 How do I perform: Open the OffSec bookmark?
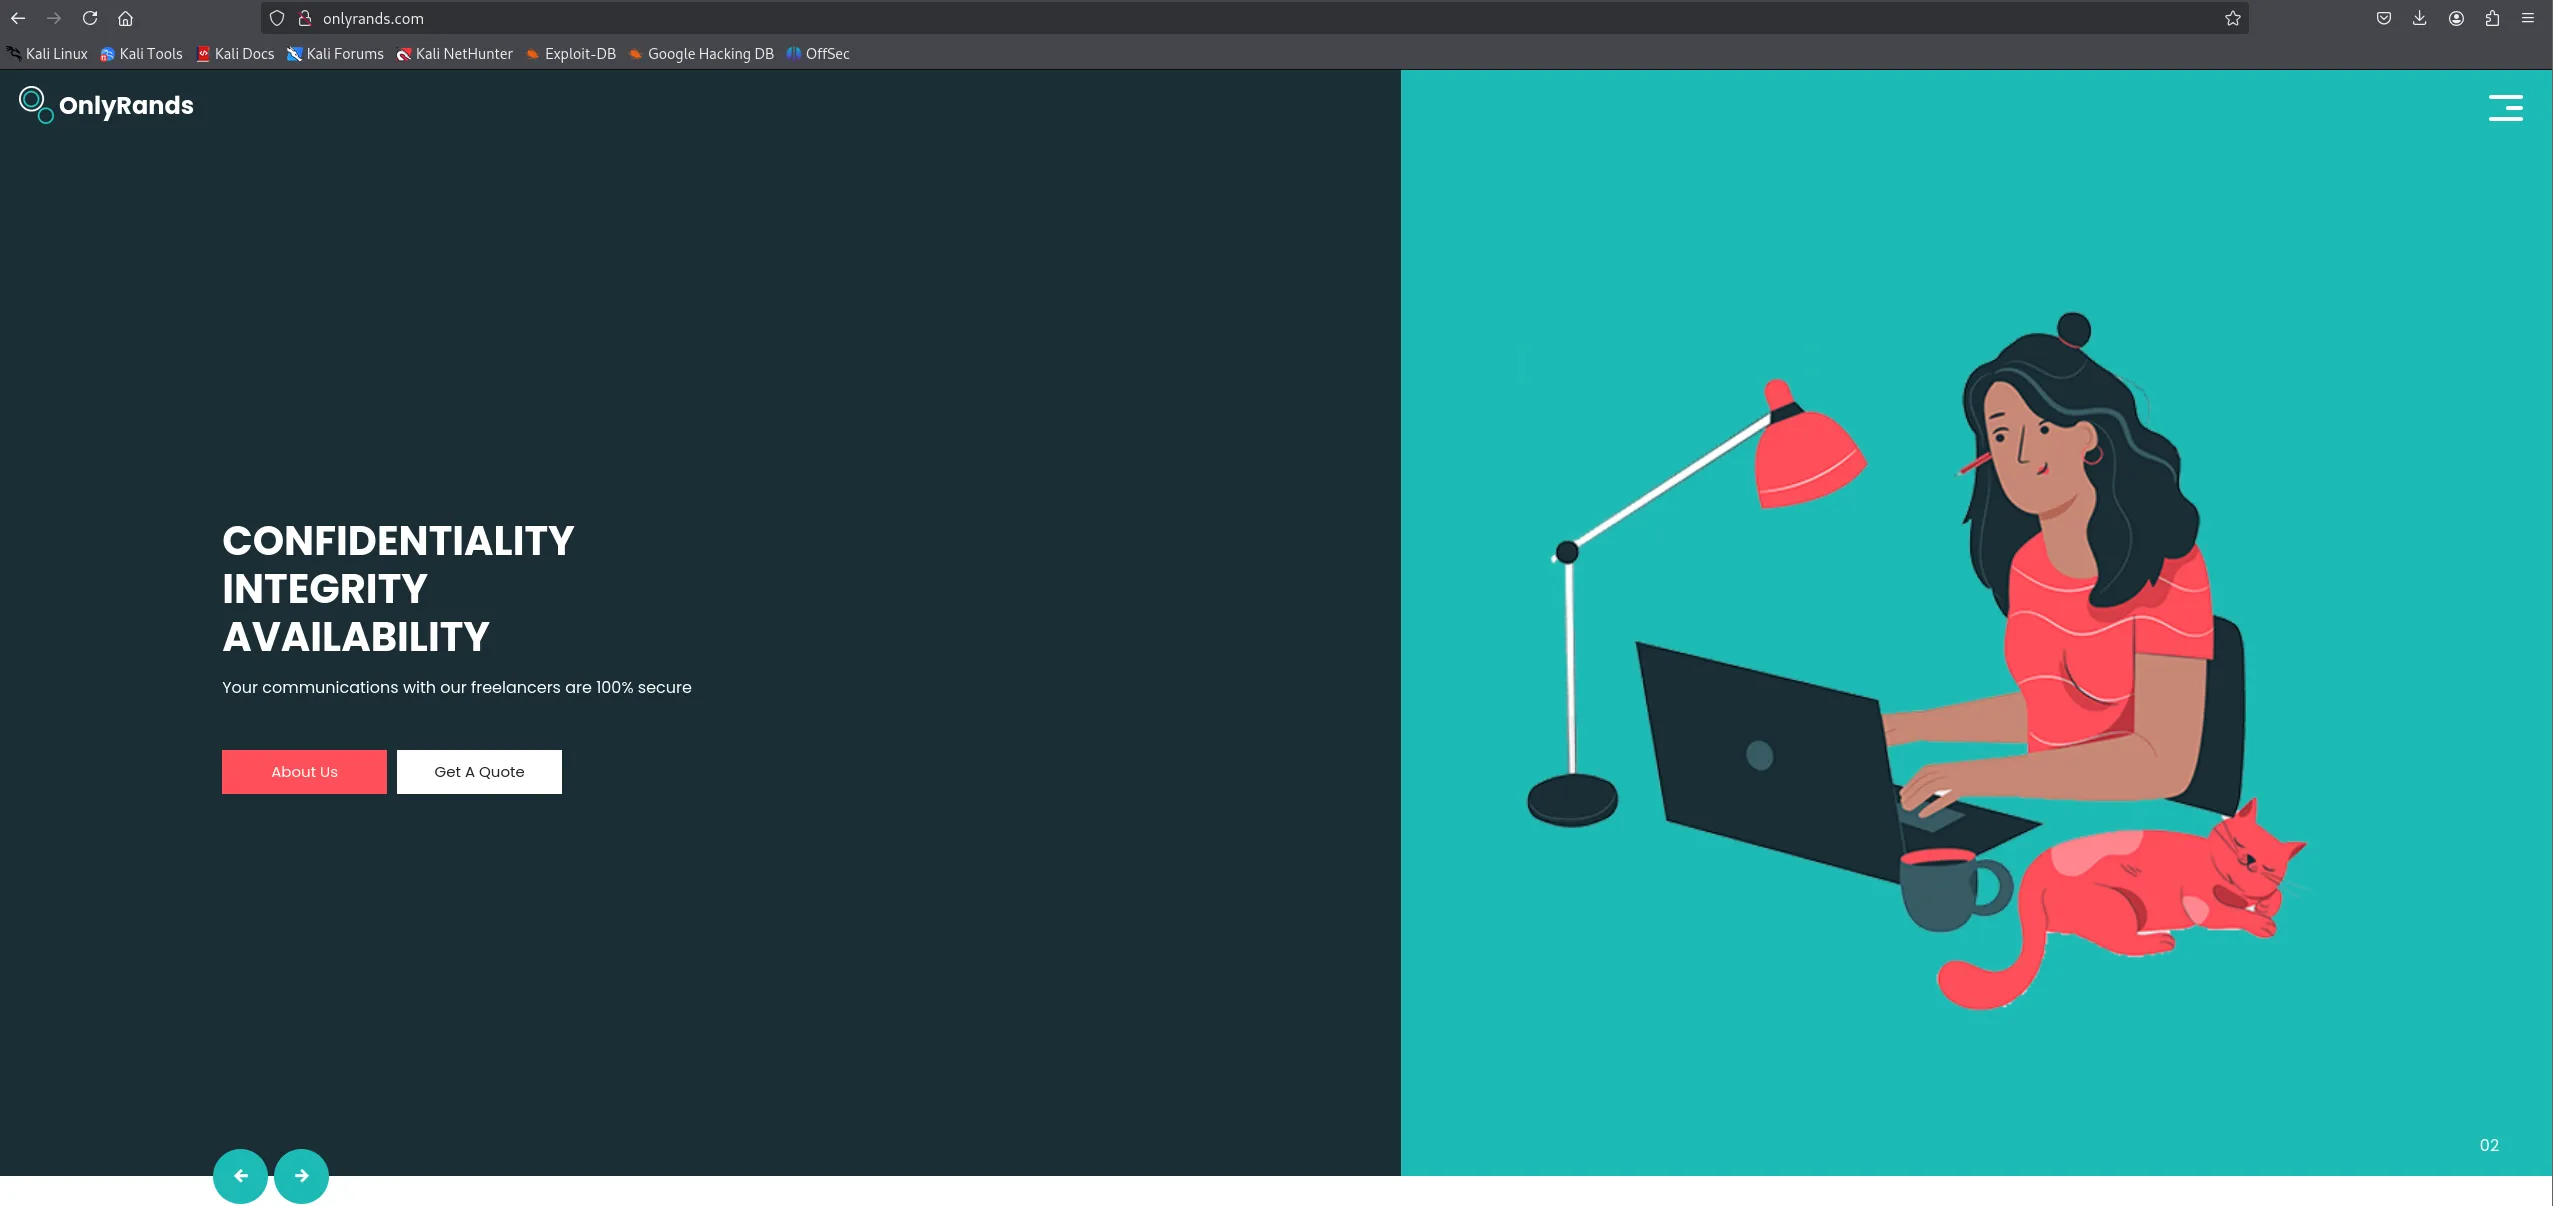[818, 54]
